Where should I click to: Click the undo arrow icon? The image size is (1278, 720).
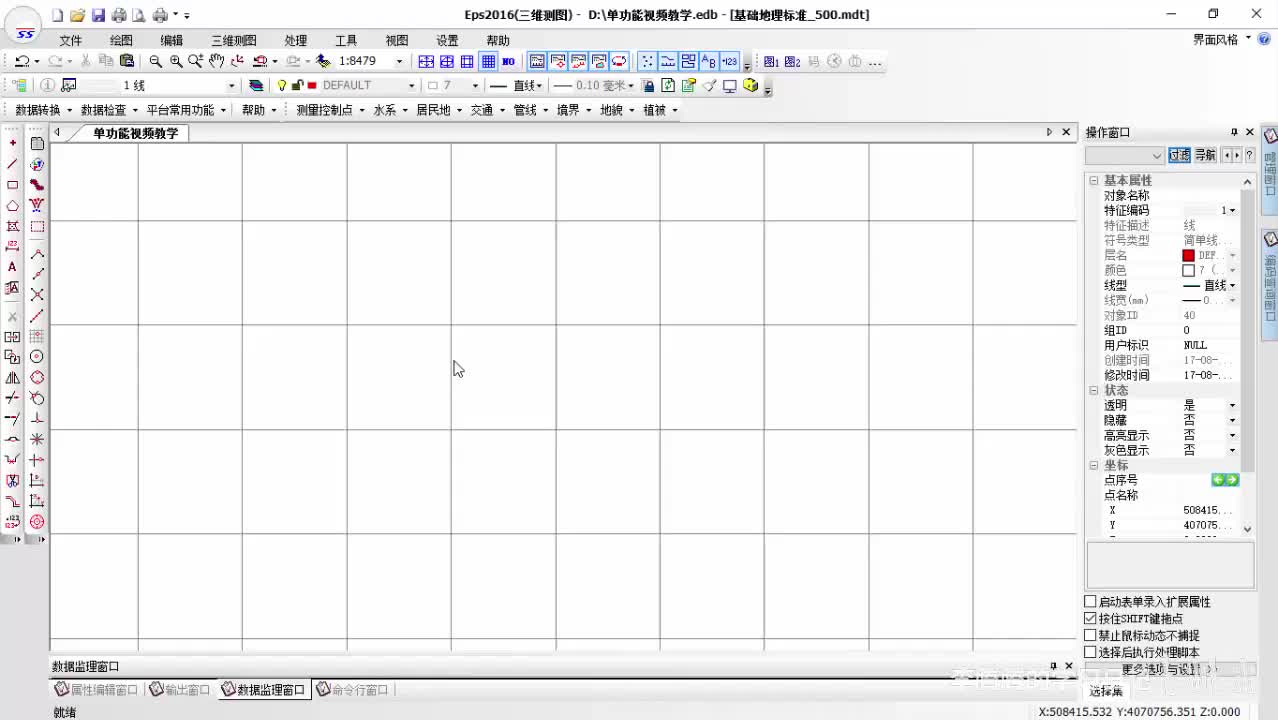(x=21, y=61)
